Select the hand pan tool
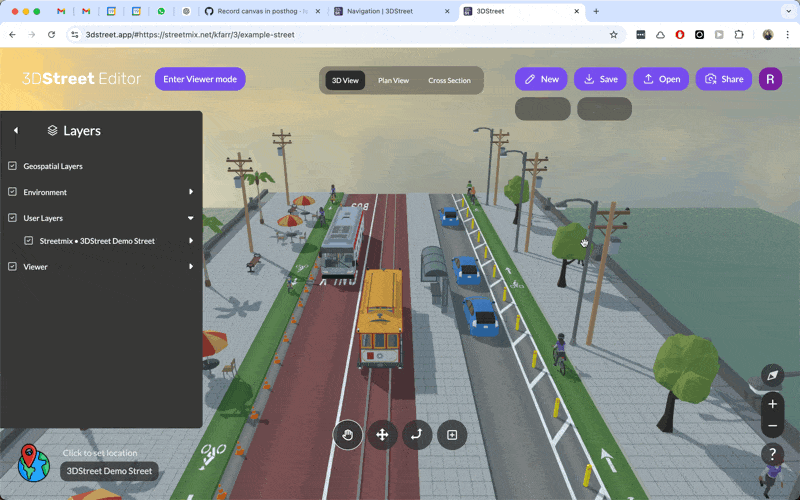The image size is (800, 500). 348,435
